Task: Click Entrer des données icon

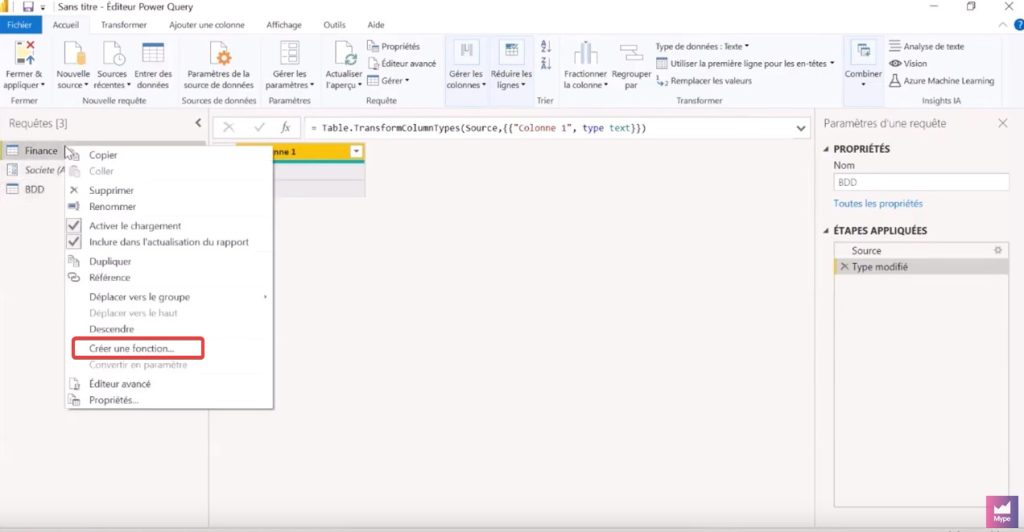Action: pos(153,52)
